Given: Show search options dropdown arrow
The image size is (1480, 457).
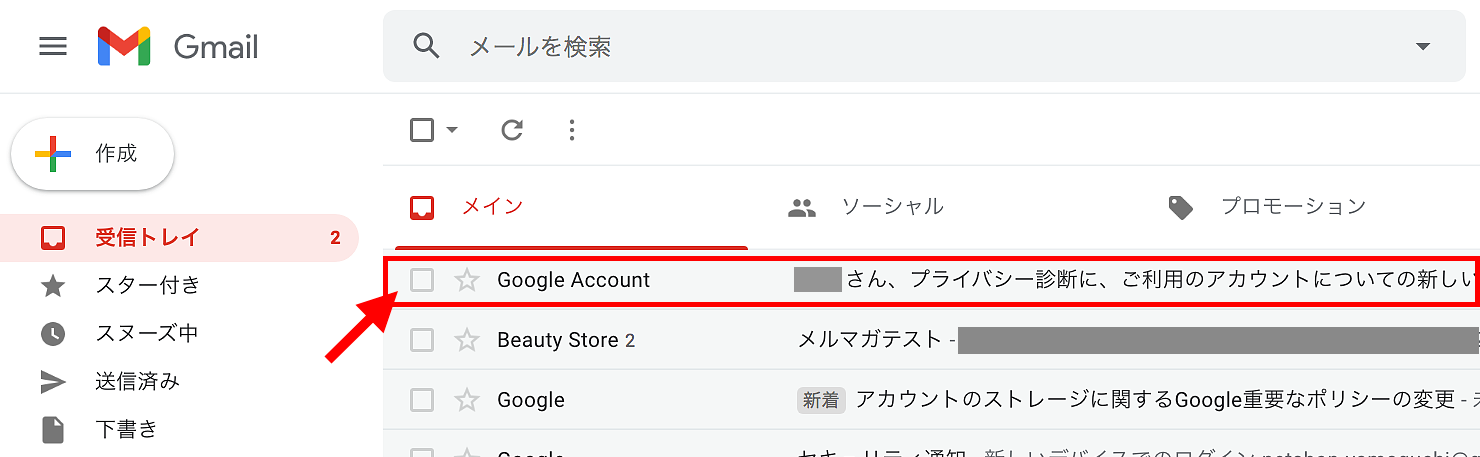Looking at the screenshot, I should click(x=1422, y=47).
